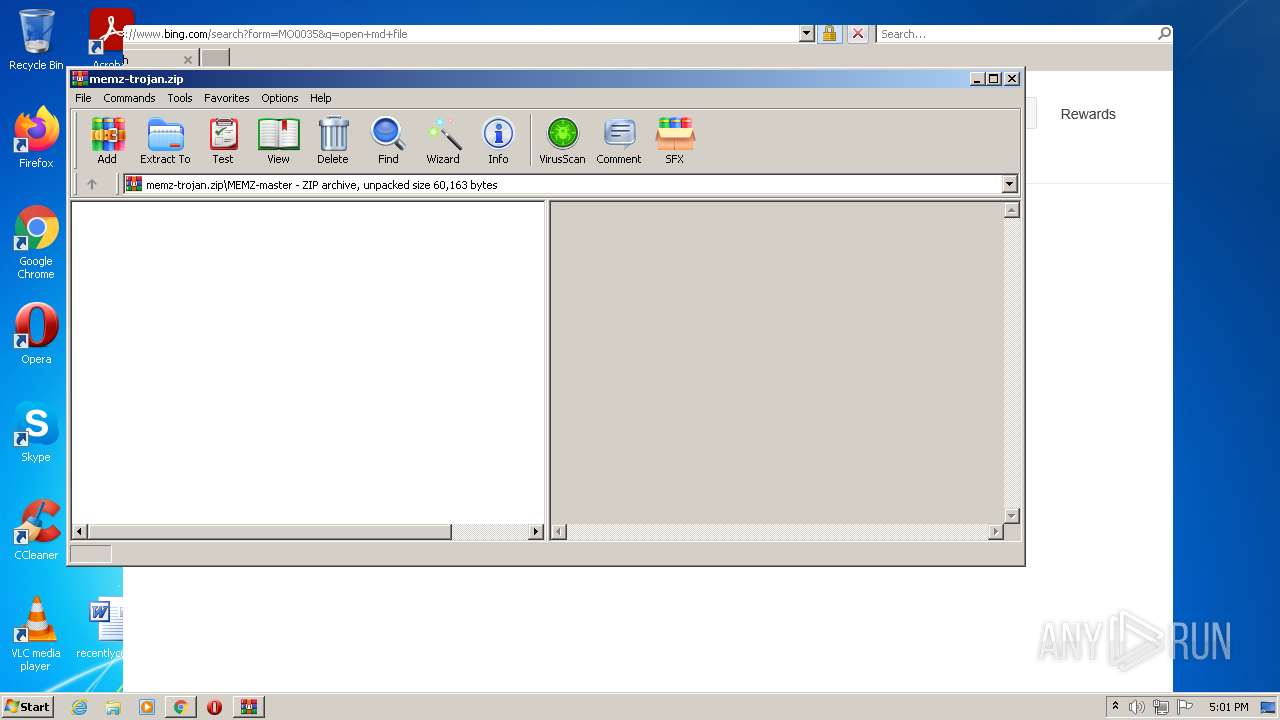Open Windows Explorer taskbar icon

(x=113, y=707)
